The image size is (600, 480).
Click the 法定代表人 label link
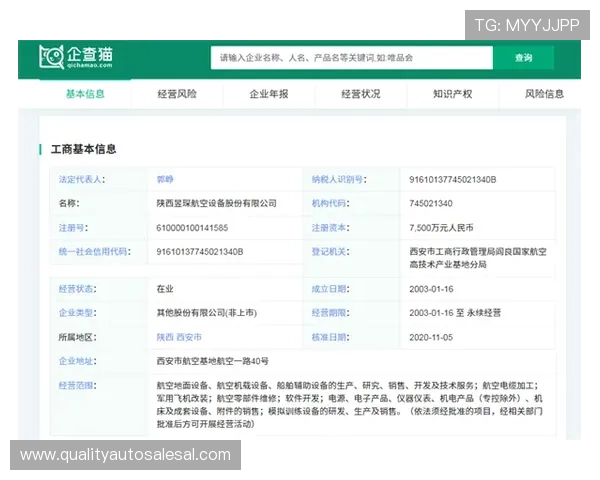pyautogui.click(x=82, y=179)
